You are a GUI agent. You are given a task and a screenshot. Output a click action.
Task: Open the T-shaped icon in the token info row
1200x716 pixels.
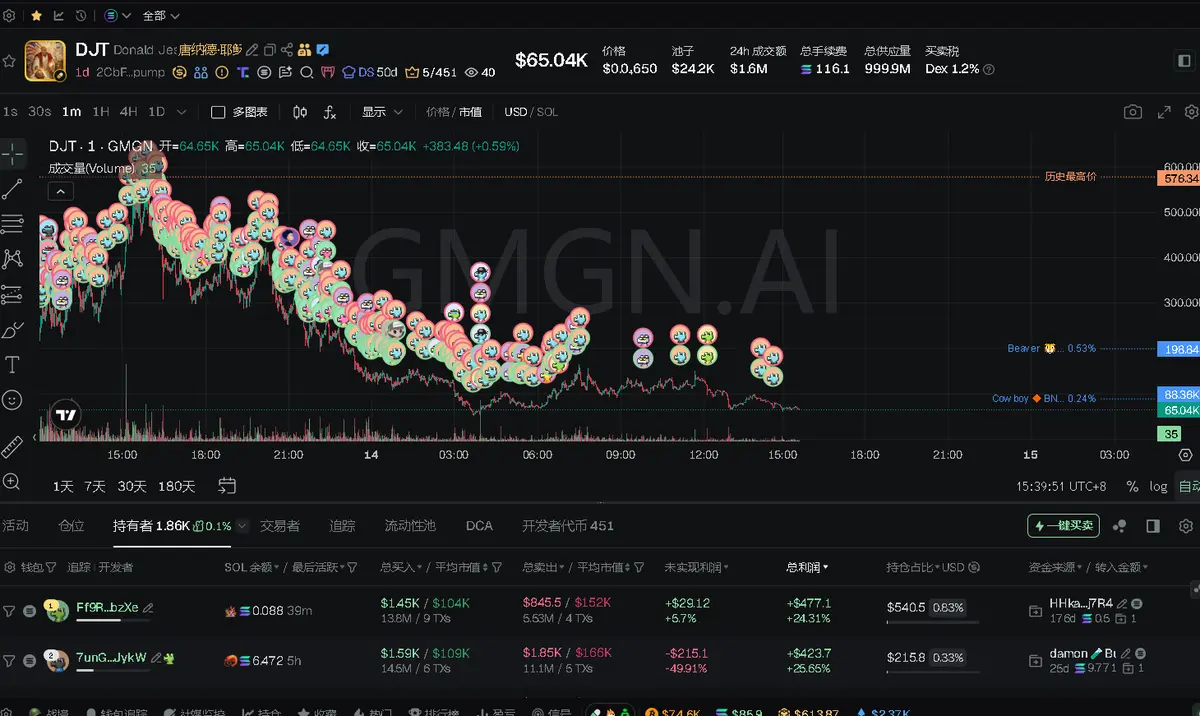pyautogui.click(x=241, y=72)
